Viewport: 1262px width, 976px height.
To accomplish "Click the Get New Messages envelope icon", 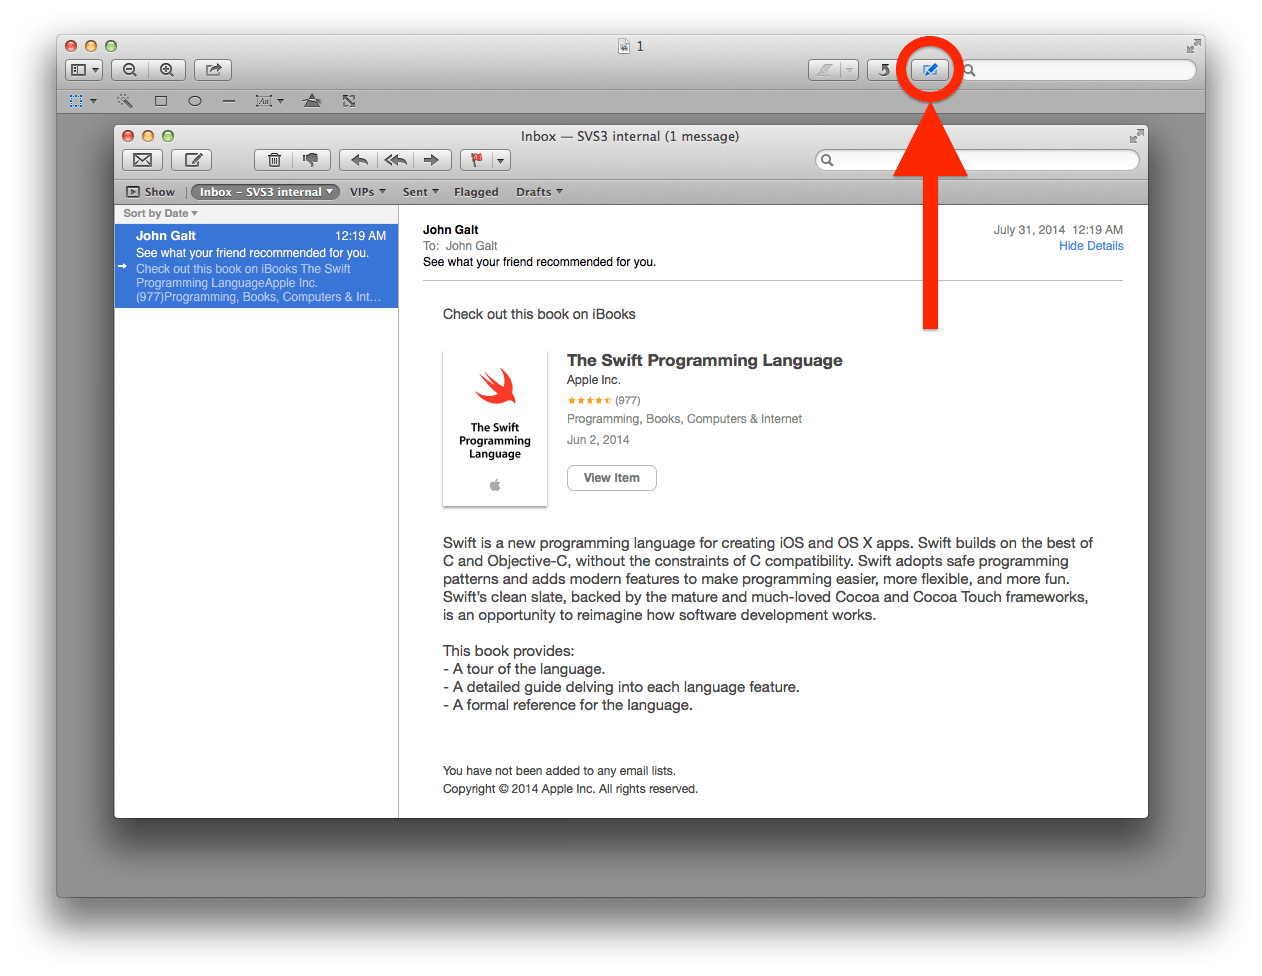I will tap(142, 159).
